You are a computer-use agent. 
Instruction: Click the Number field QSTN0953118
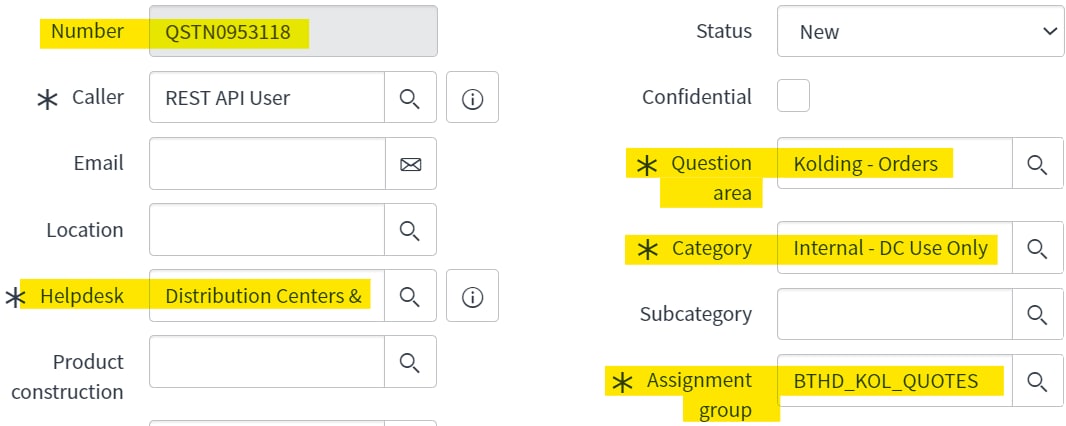pyautogui.click(x=294, y=31)
